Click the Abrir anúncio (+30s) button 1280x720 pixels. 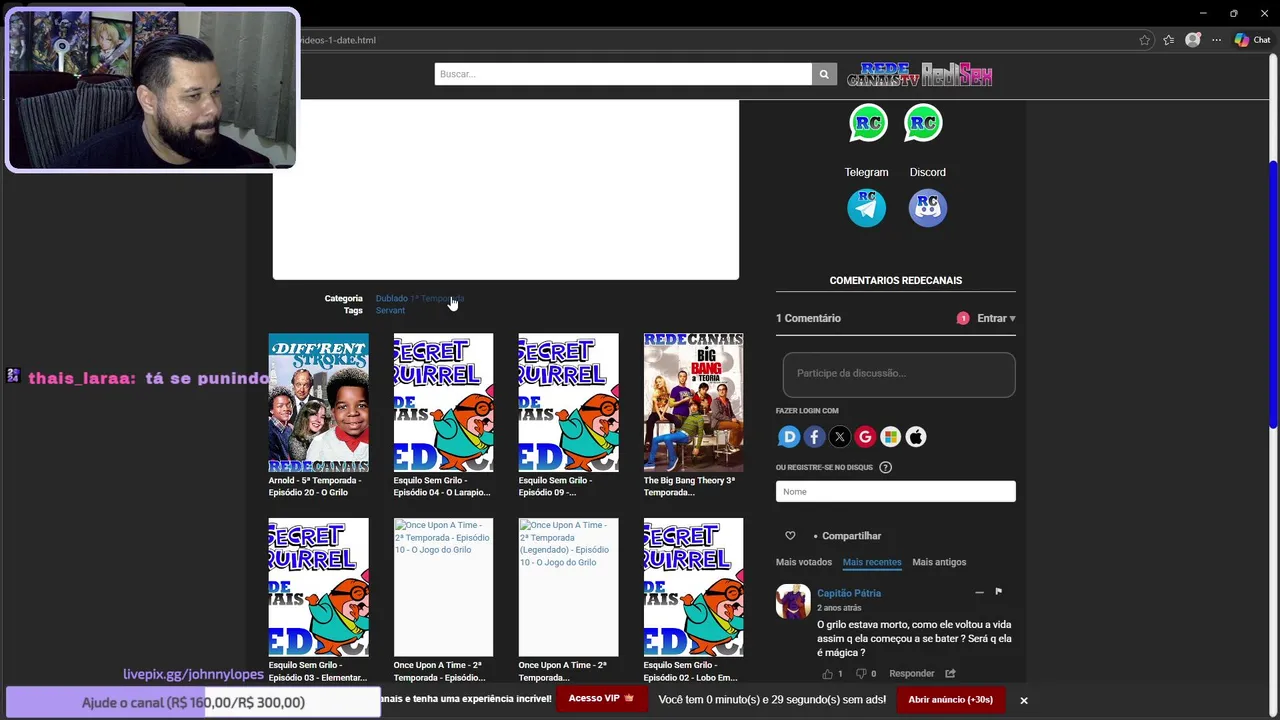[950, 699]
